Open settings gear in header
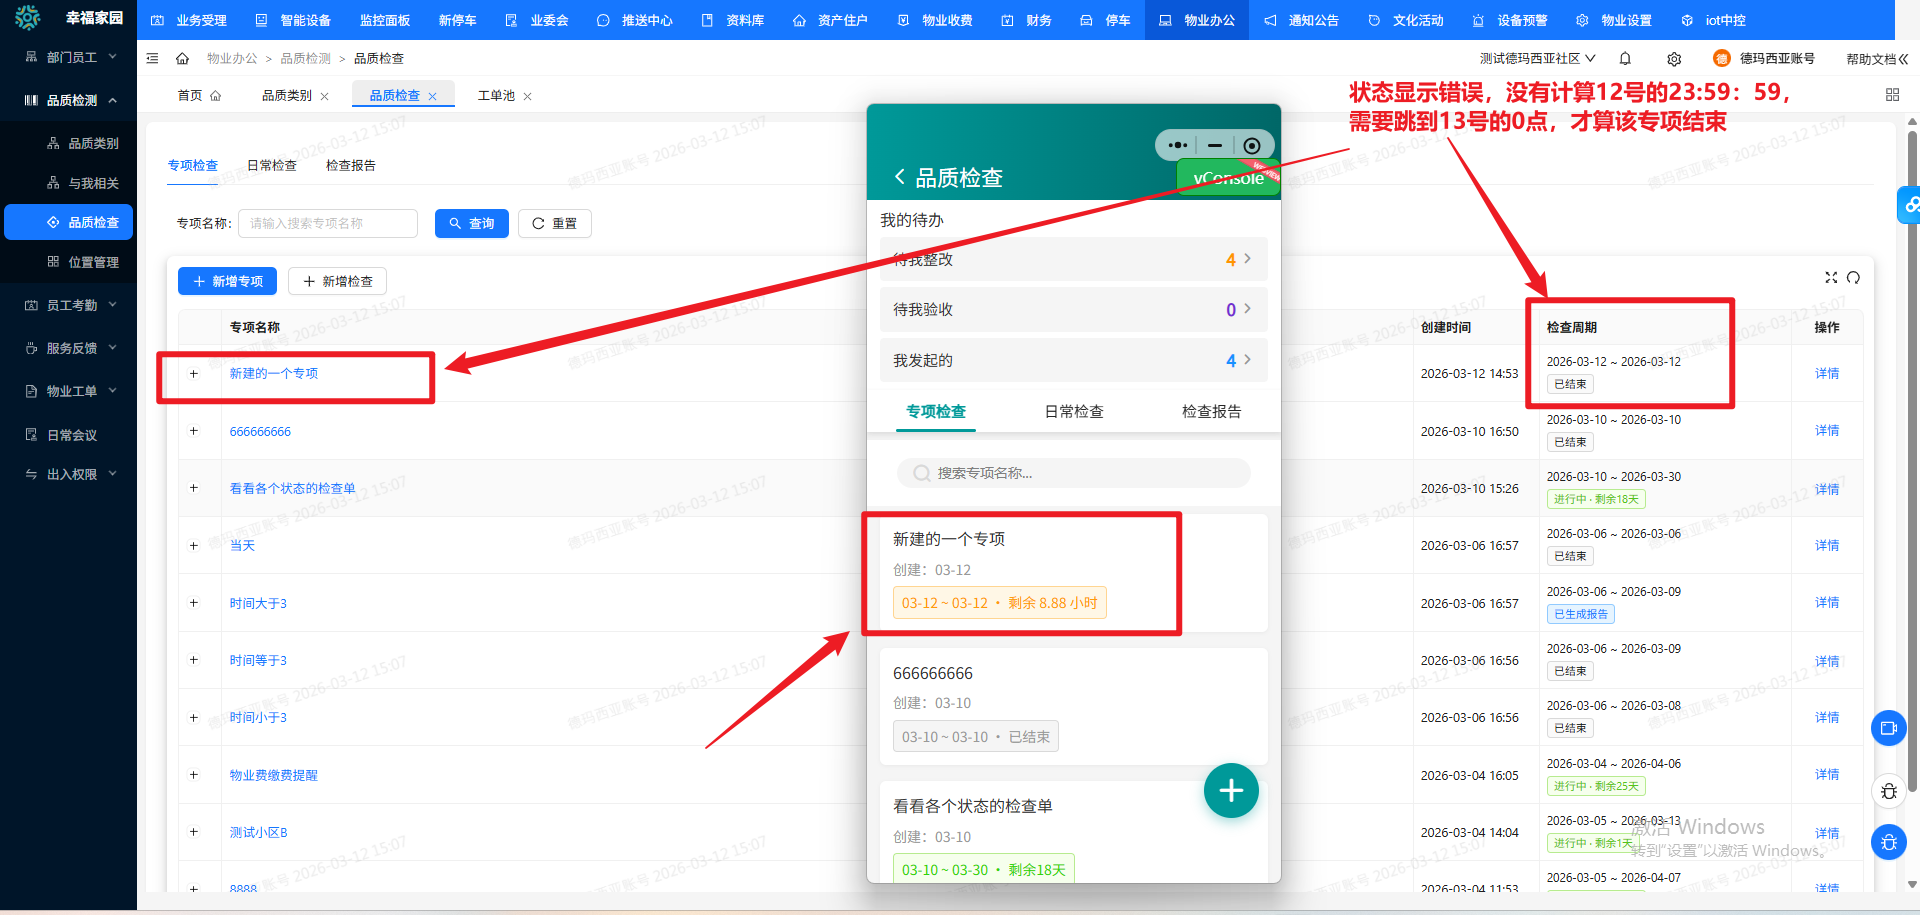The width and height of the screenshot is (1920, 915). click(1674, 59)
